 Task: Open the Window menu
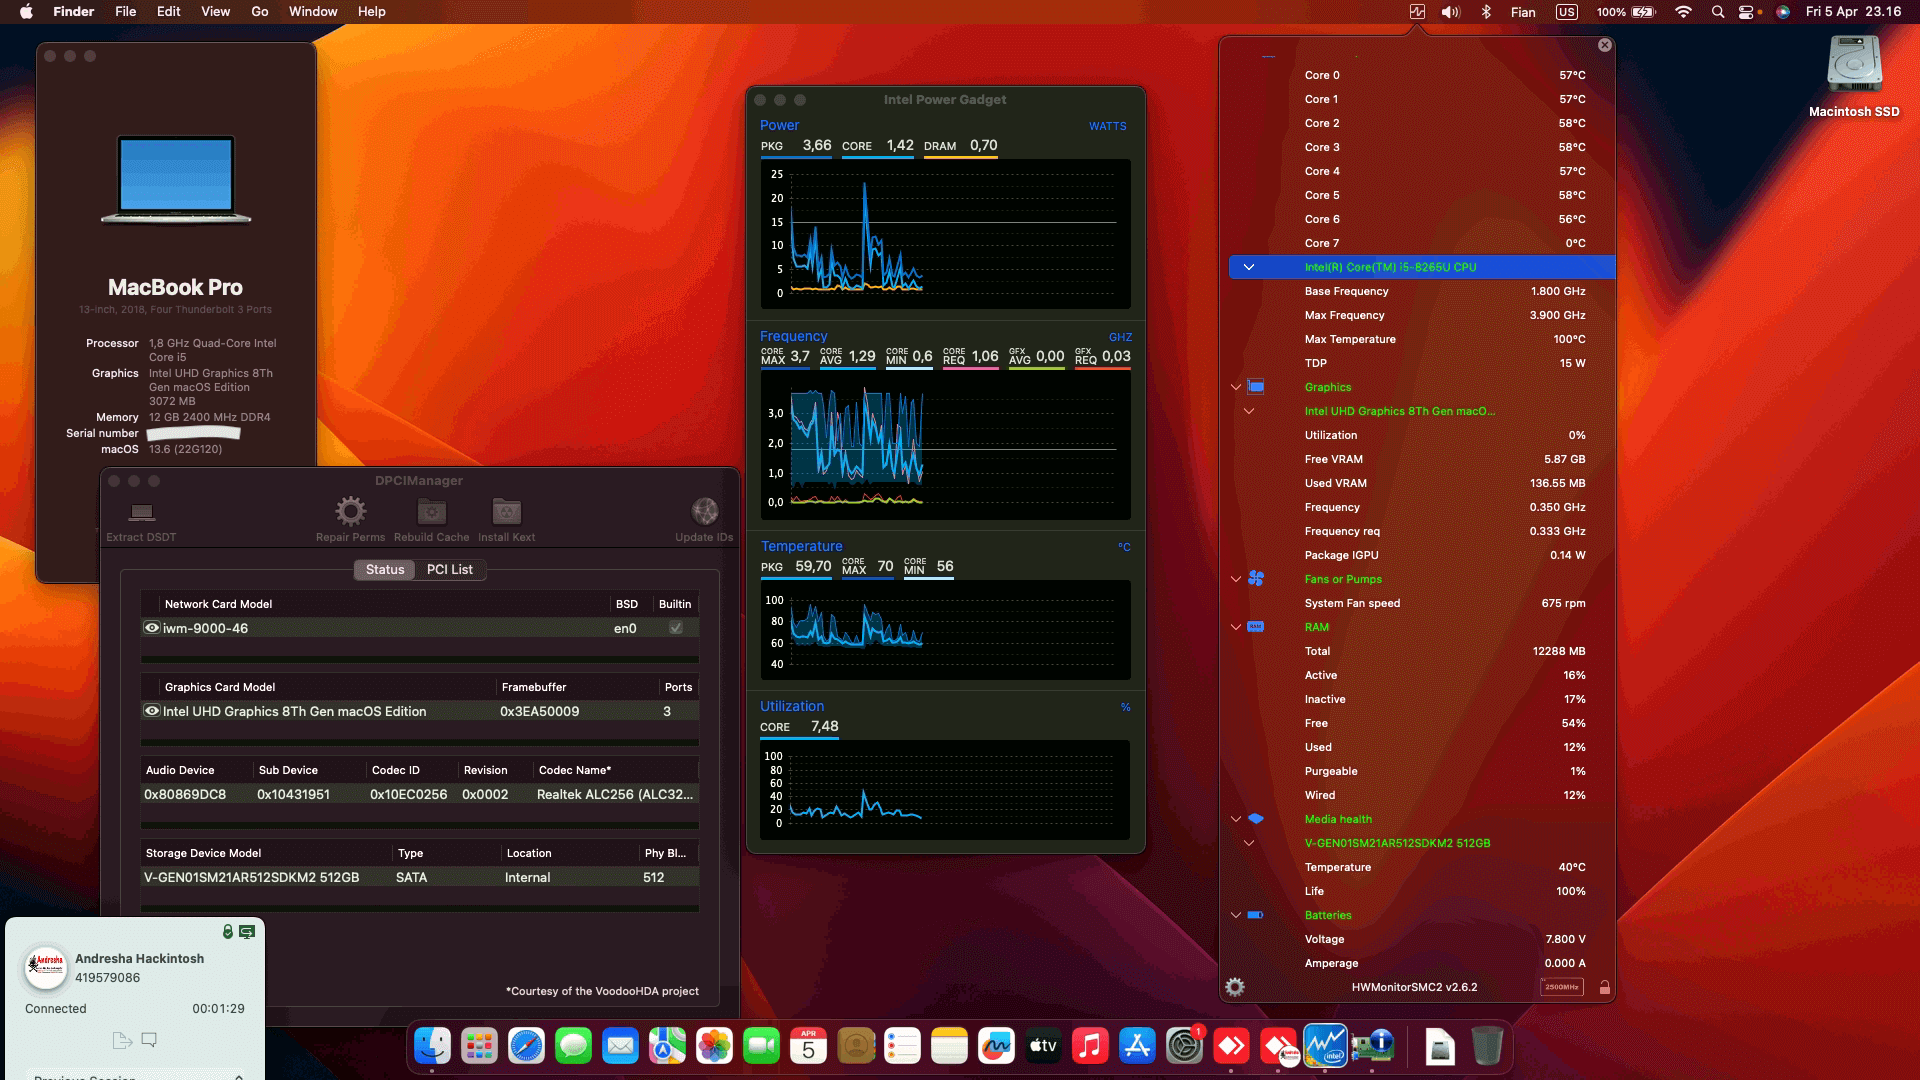point(312,11)
